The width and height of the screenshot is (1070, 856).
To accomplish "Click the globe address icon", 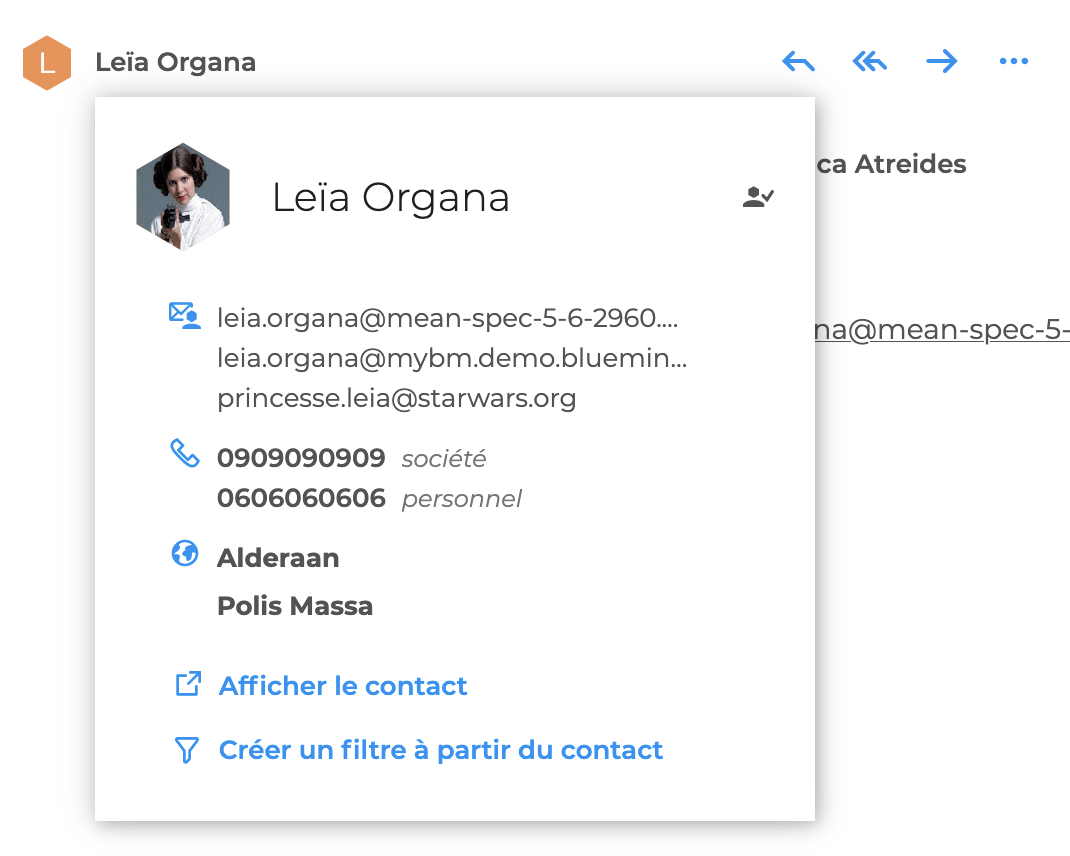I will (185, 553).
